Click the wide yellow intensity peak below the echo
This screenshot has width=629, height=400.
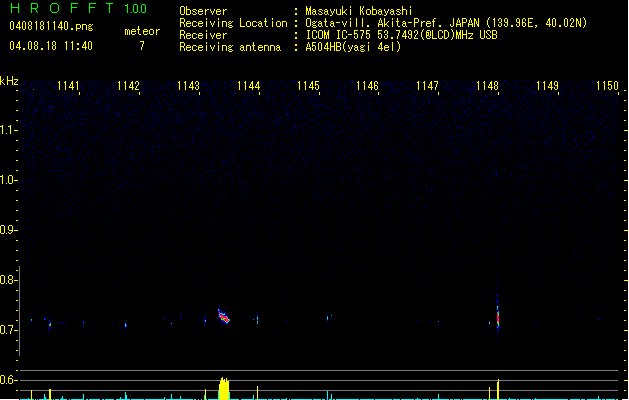(224, 388)
